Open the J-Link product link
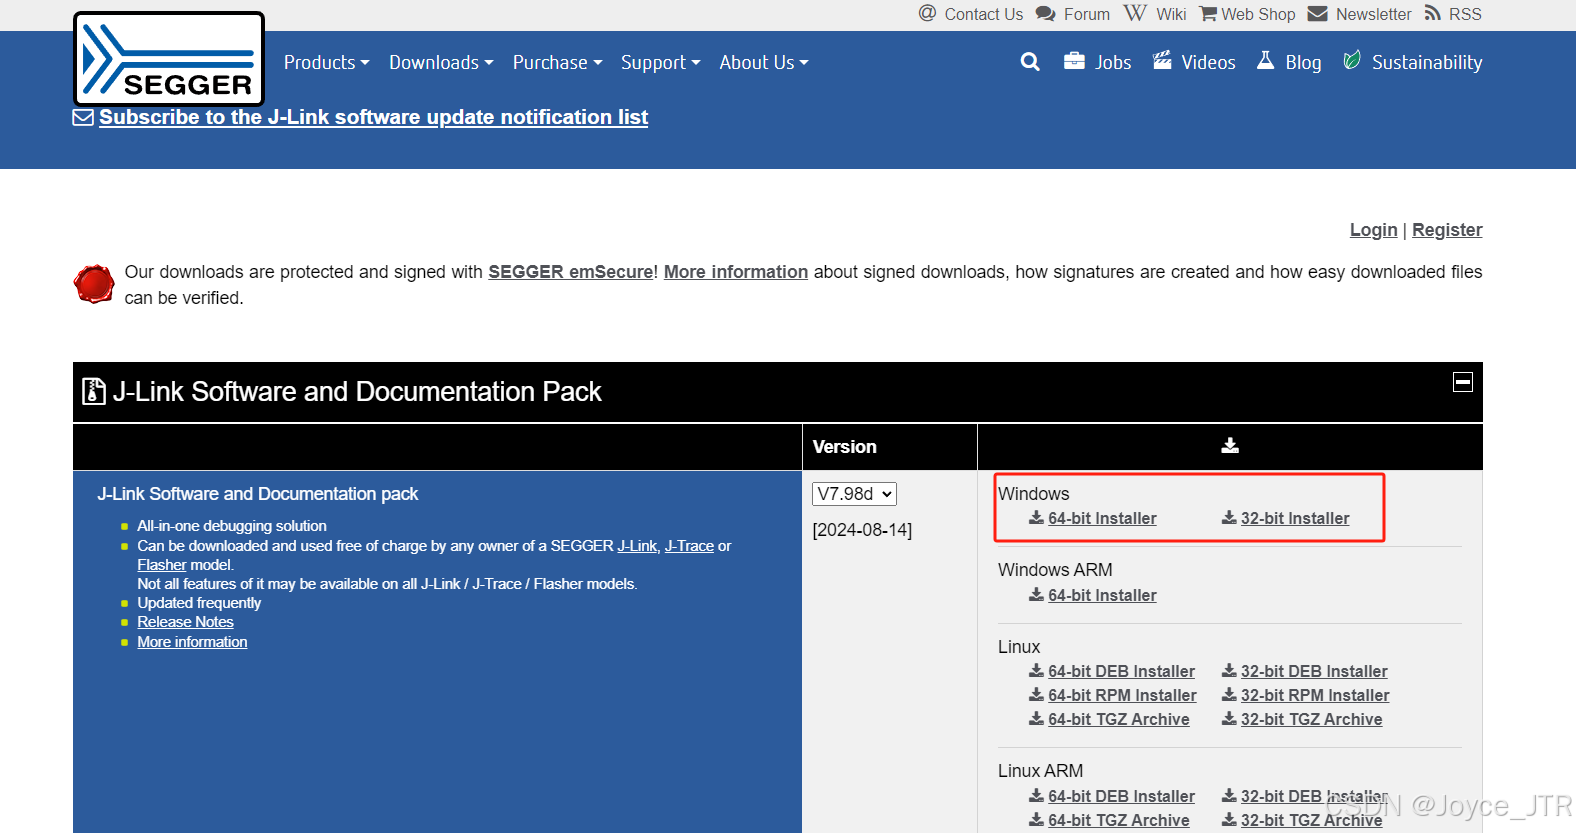This screenshot has width=1576, height=833. (x=637, y=546)
